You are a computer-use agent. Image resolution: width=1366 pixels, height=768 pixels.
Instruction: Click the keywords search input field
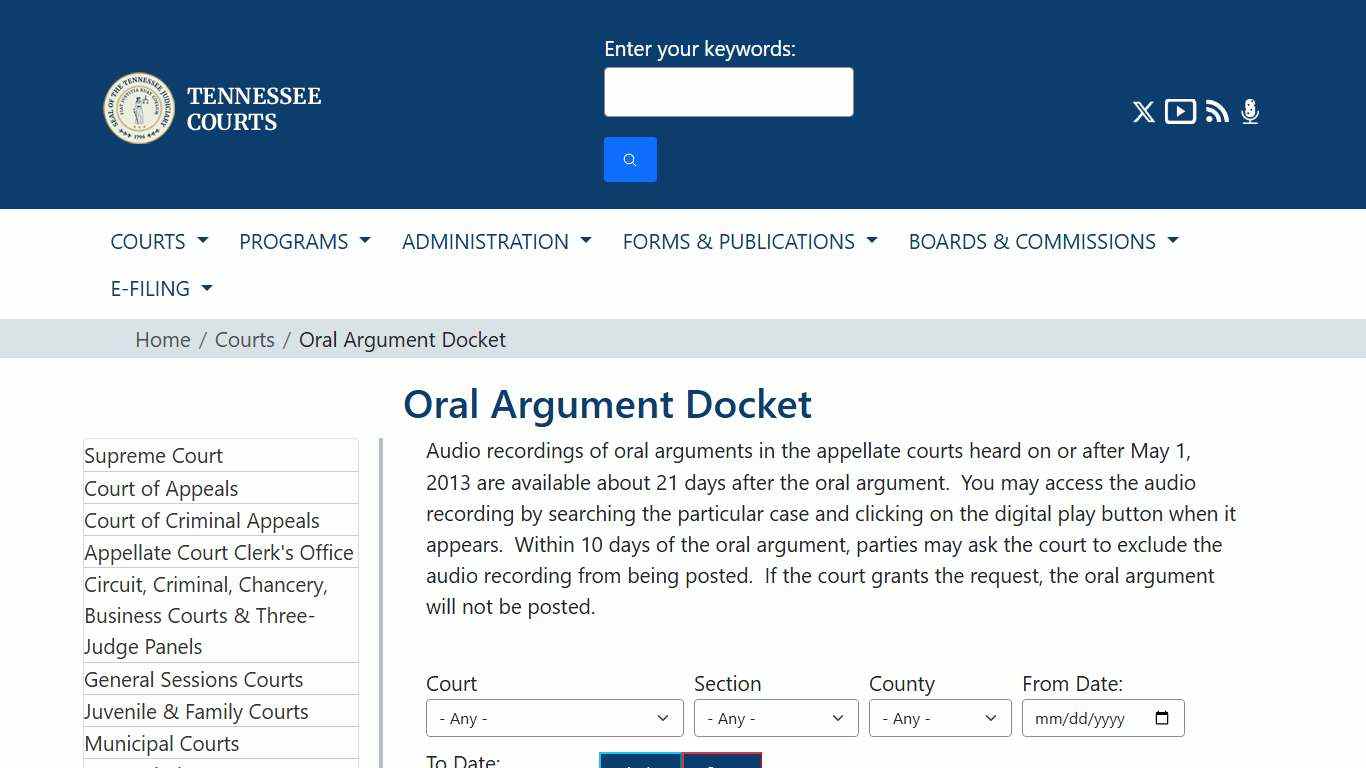click(x=728, y=91)
